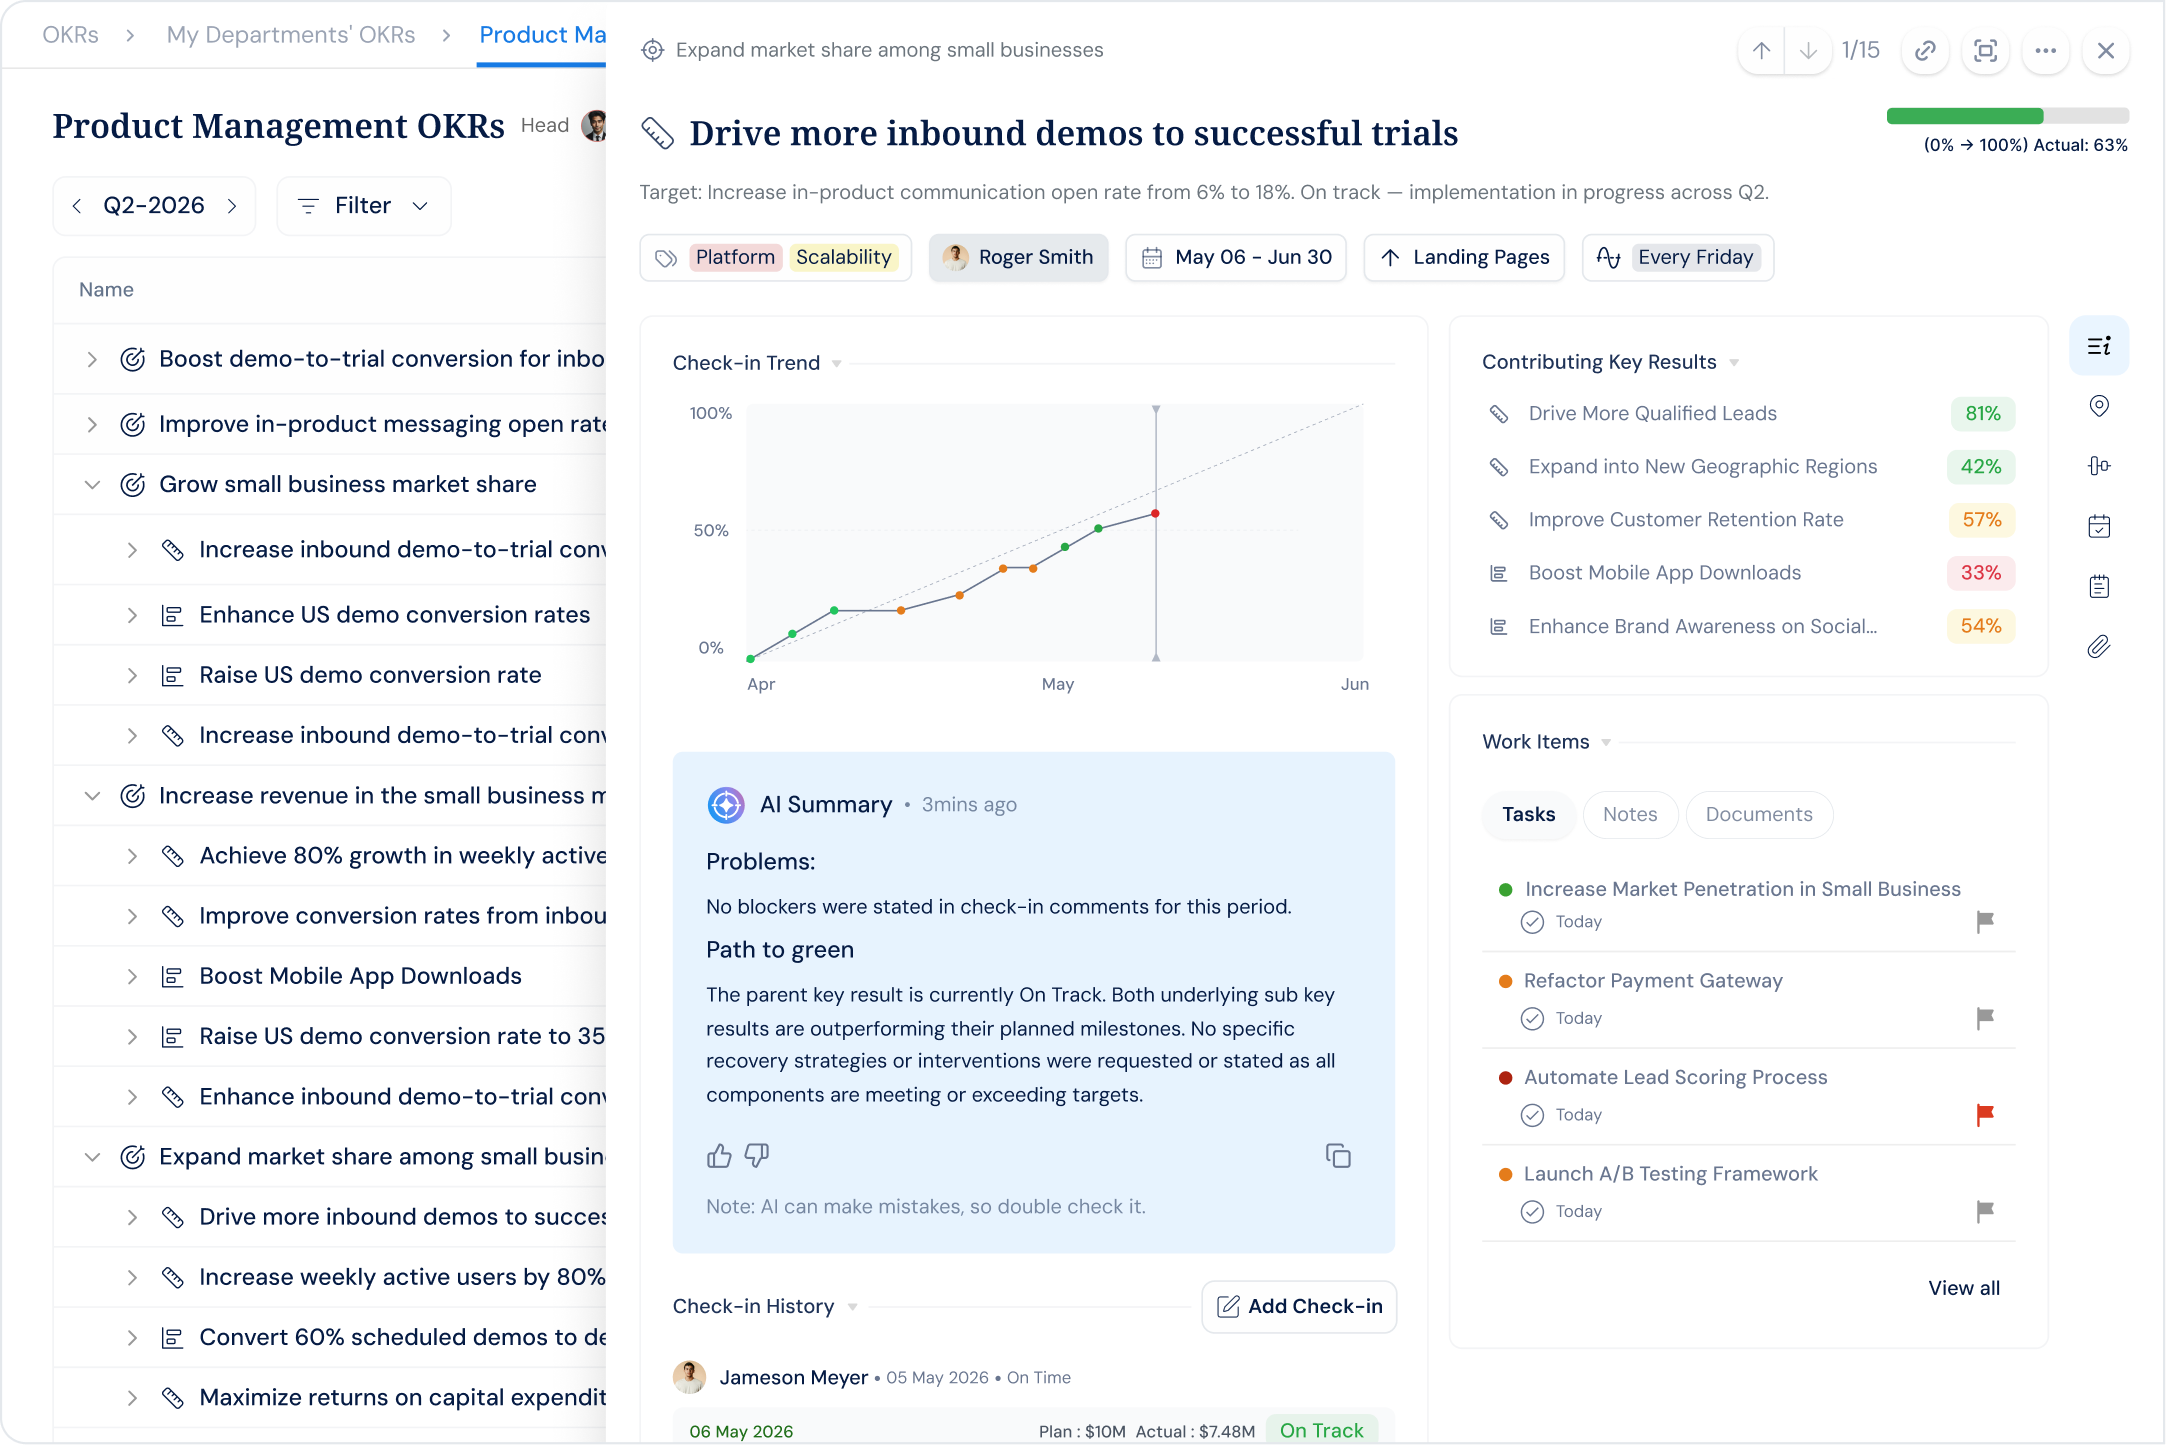Click the 63% actual progress bar
This screenshot has width=2166, height=1445.
coord(2007,116)
